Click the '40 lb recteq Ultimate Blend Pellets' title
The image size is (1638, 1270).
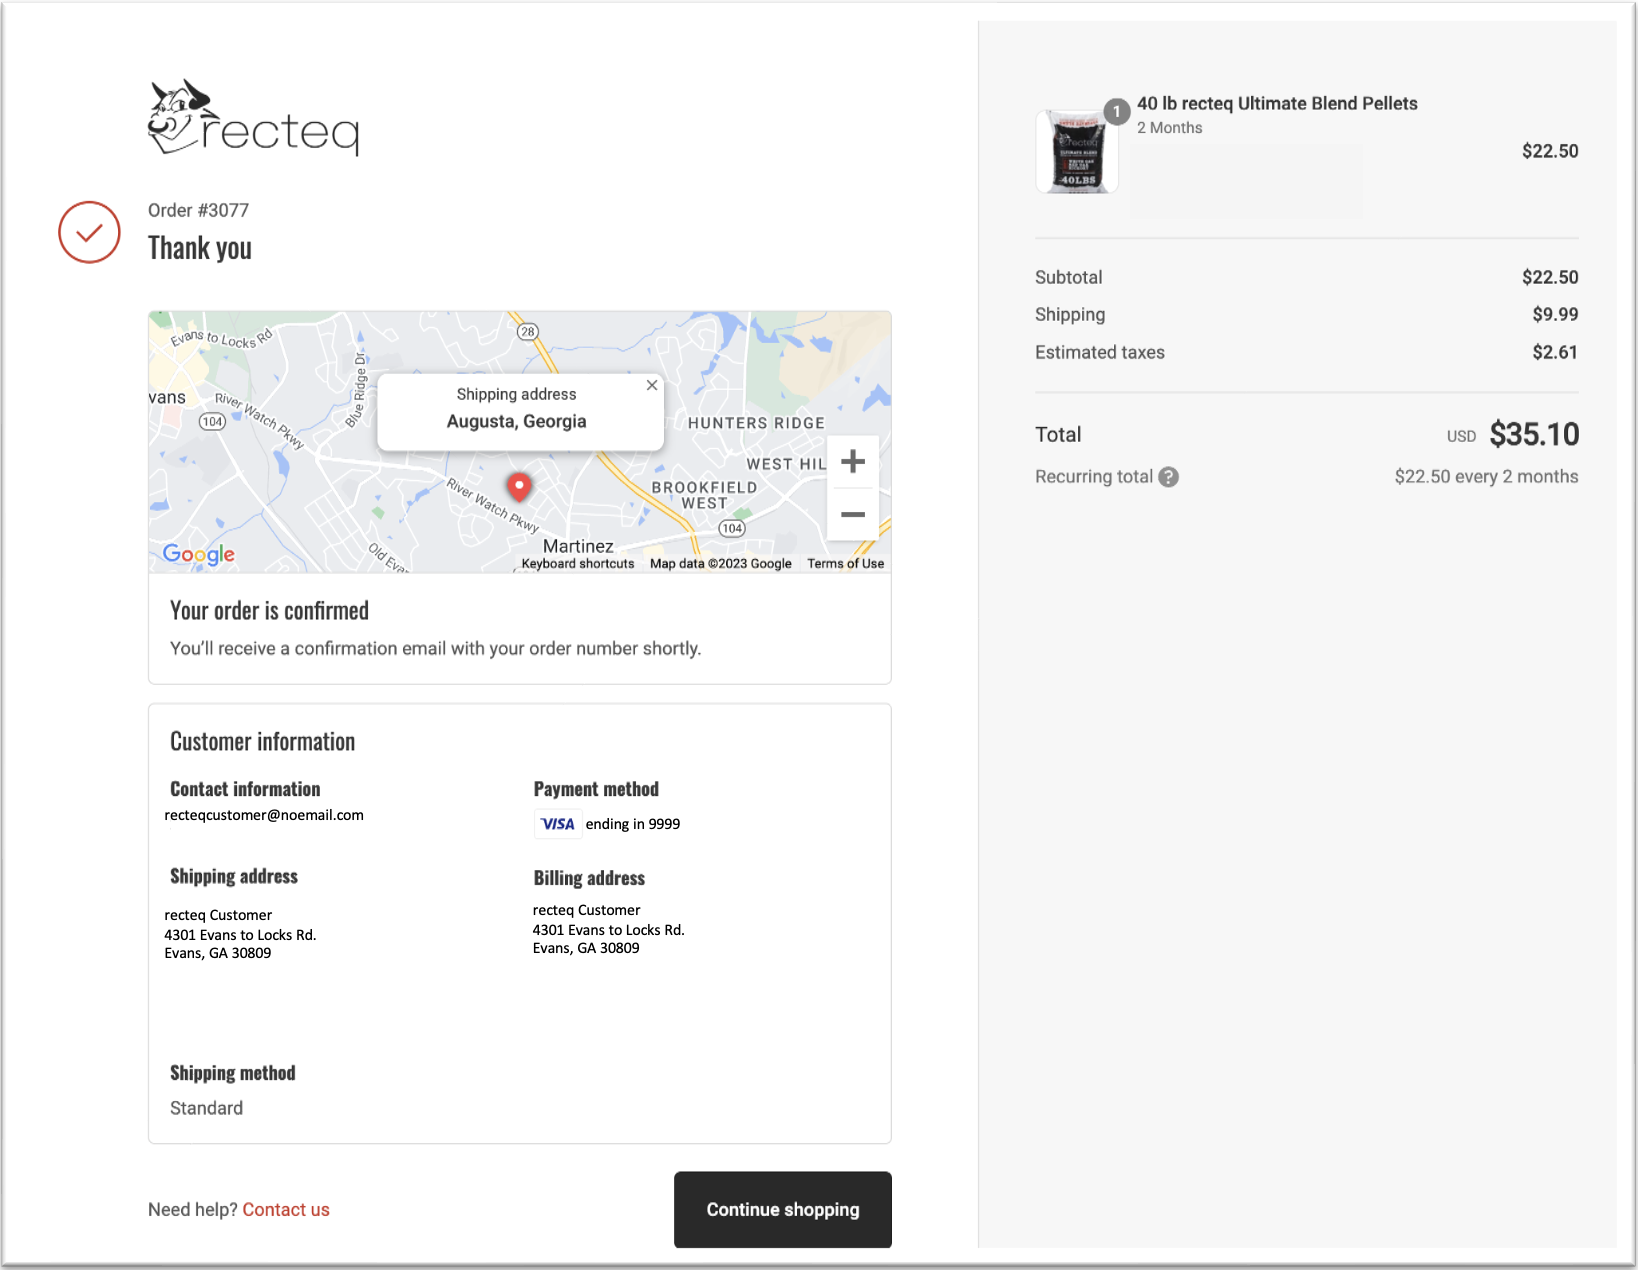(x=1277, y=103)
